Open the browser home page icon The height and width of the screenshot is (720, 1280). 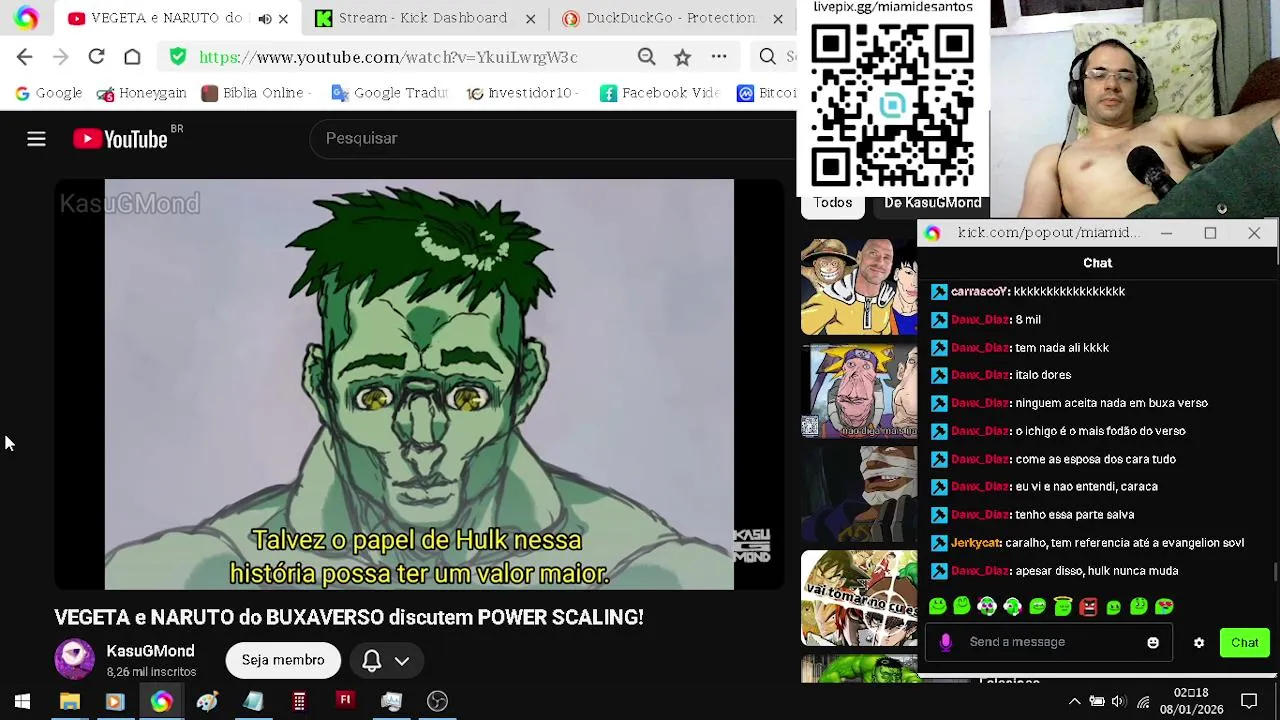[x=132, y=57]
